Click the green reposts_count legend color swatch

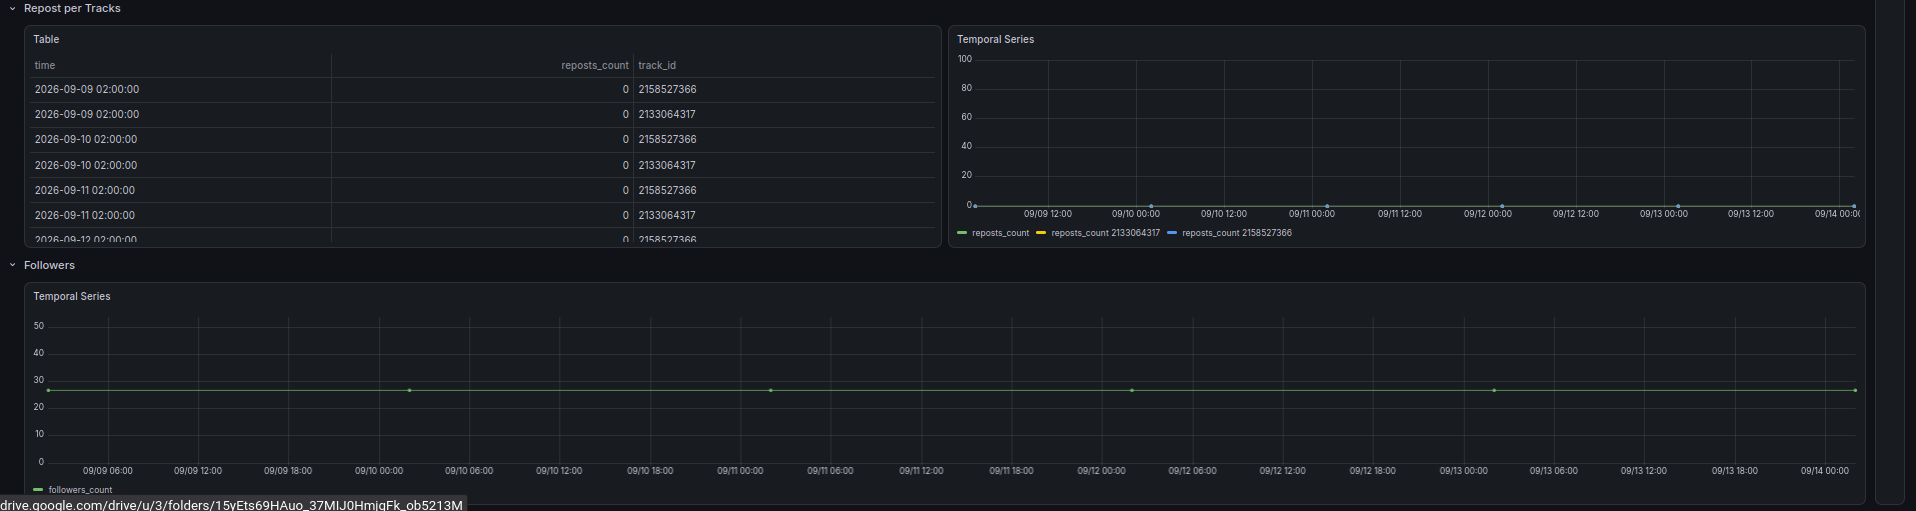[x=962, y=233]
